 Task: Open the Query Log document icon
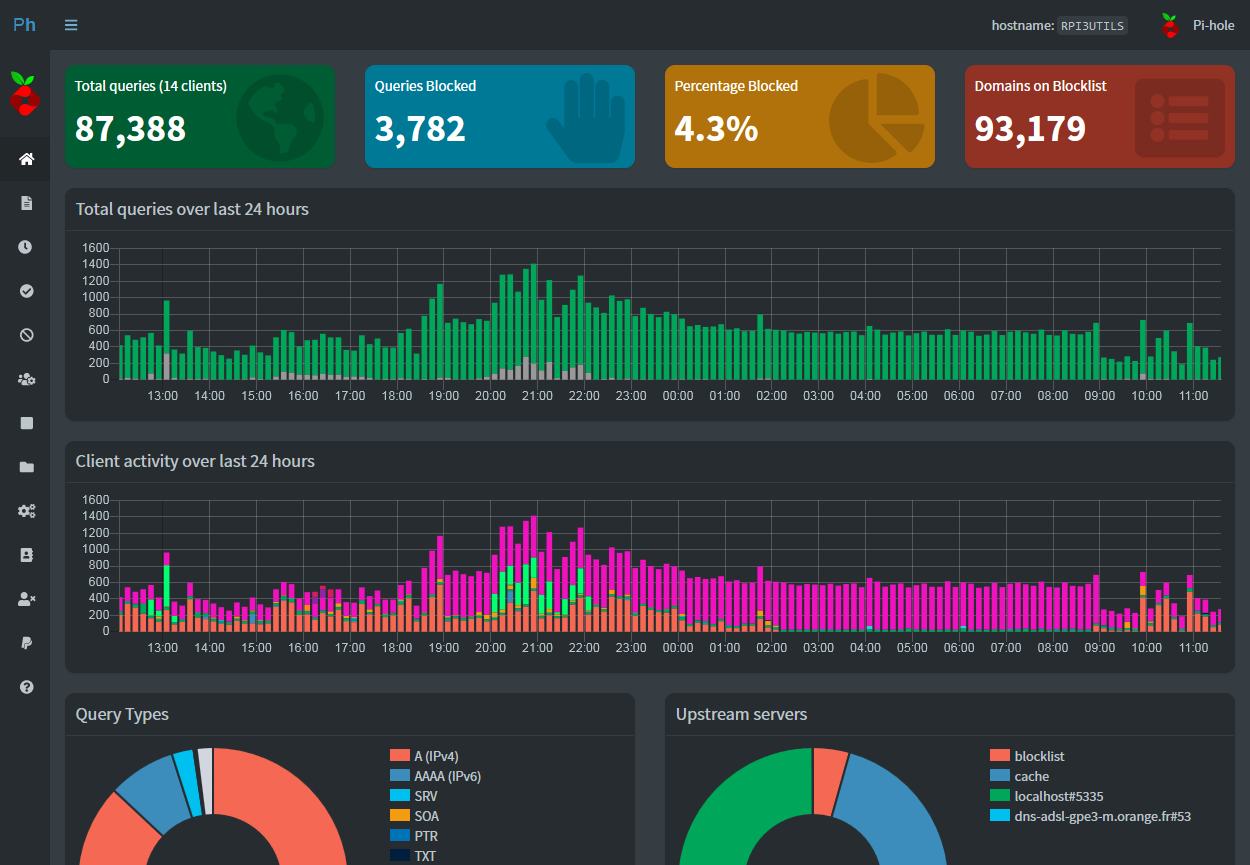27,203
